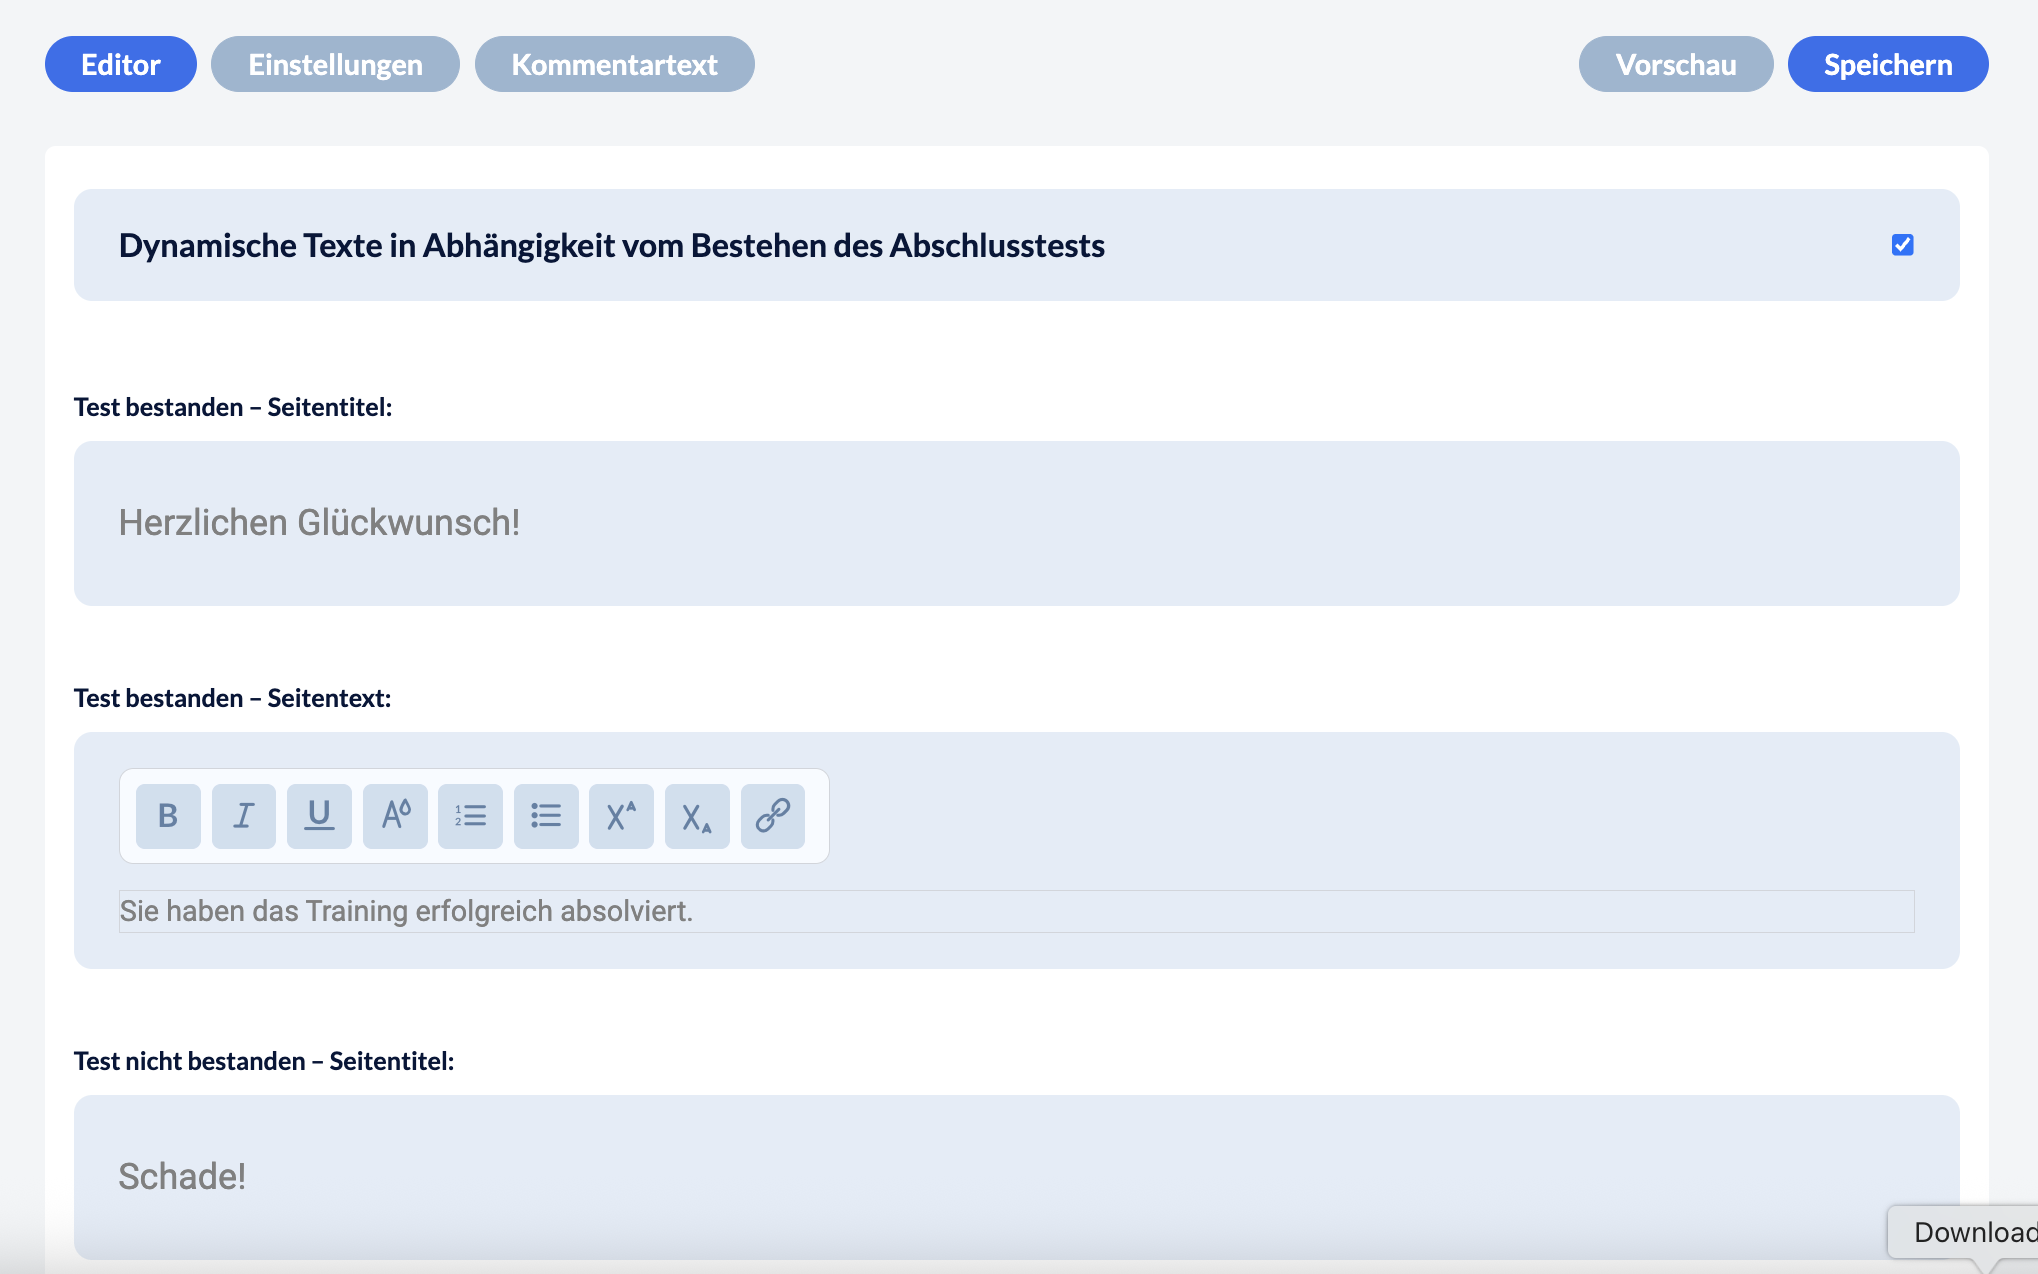Click the Vorschau button
The height and width of the screenshot is (1274, 2038).
[x=1675, y=64]
